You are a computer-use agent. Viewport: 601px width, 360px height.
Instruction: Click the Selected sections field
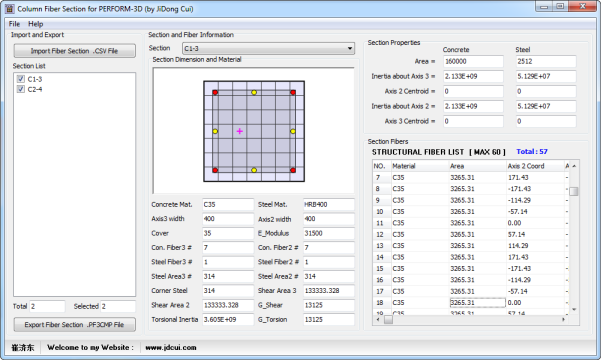tap(118, 306)
